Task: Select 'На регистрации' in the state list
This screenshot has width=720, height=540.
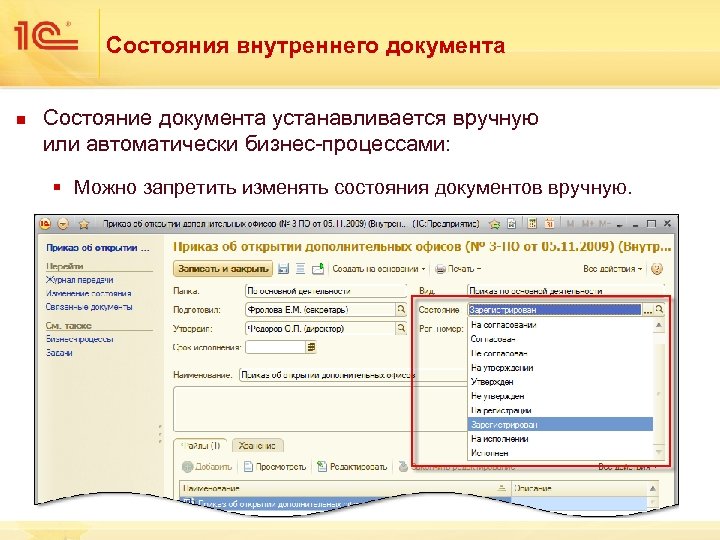Action: point(560,411)
